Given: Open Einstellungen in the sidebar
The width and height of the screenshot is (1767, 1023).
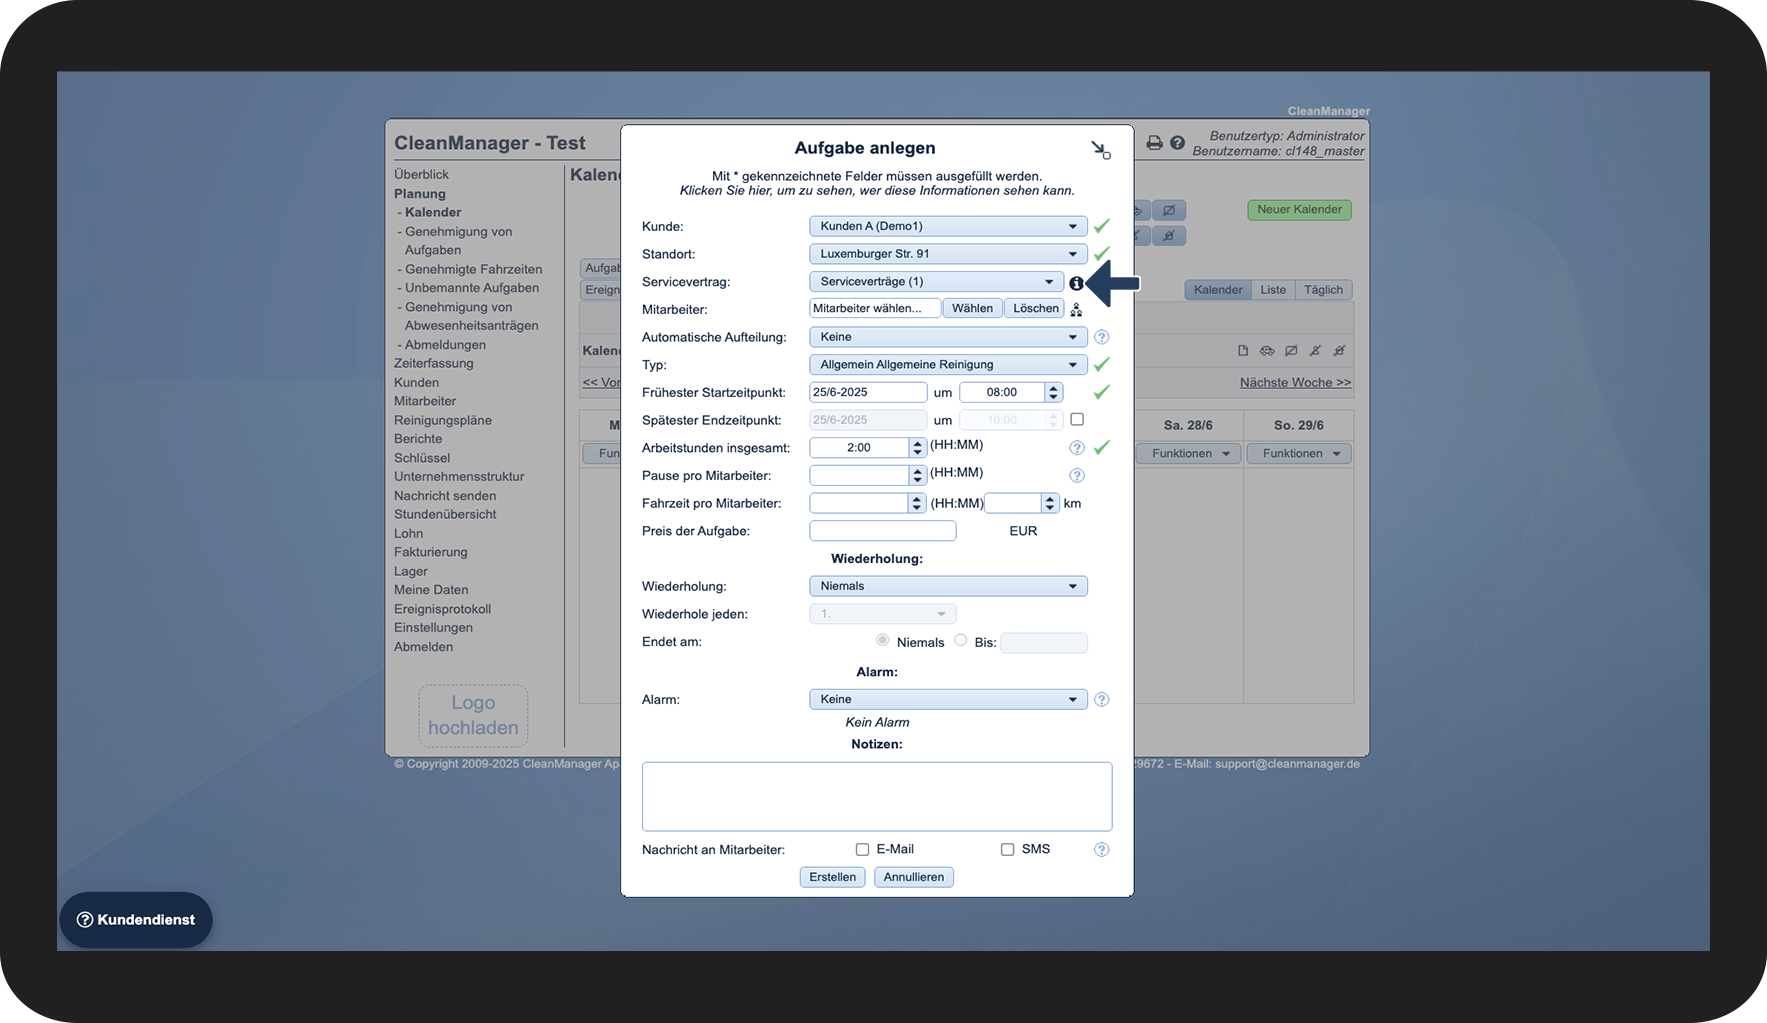Looking at the screenshot, I should (433, 628).
